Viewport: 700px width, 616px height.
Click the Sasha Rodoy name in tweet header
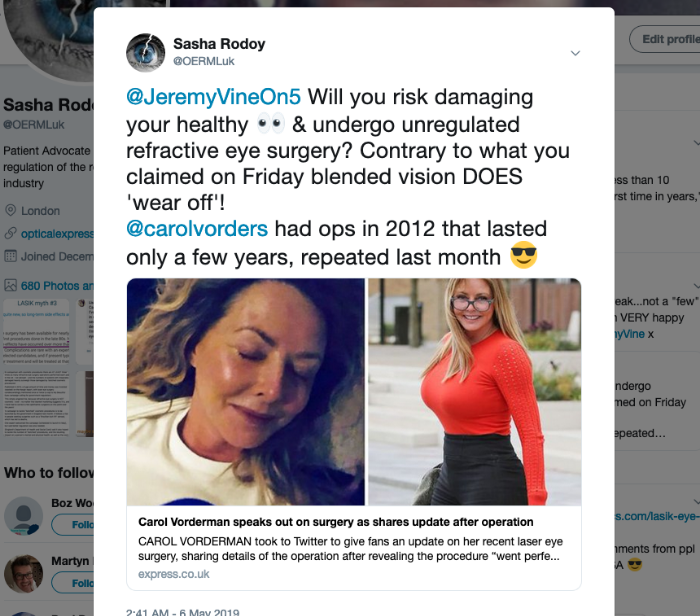click(x=219, y=44)
